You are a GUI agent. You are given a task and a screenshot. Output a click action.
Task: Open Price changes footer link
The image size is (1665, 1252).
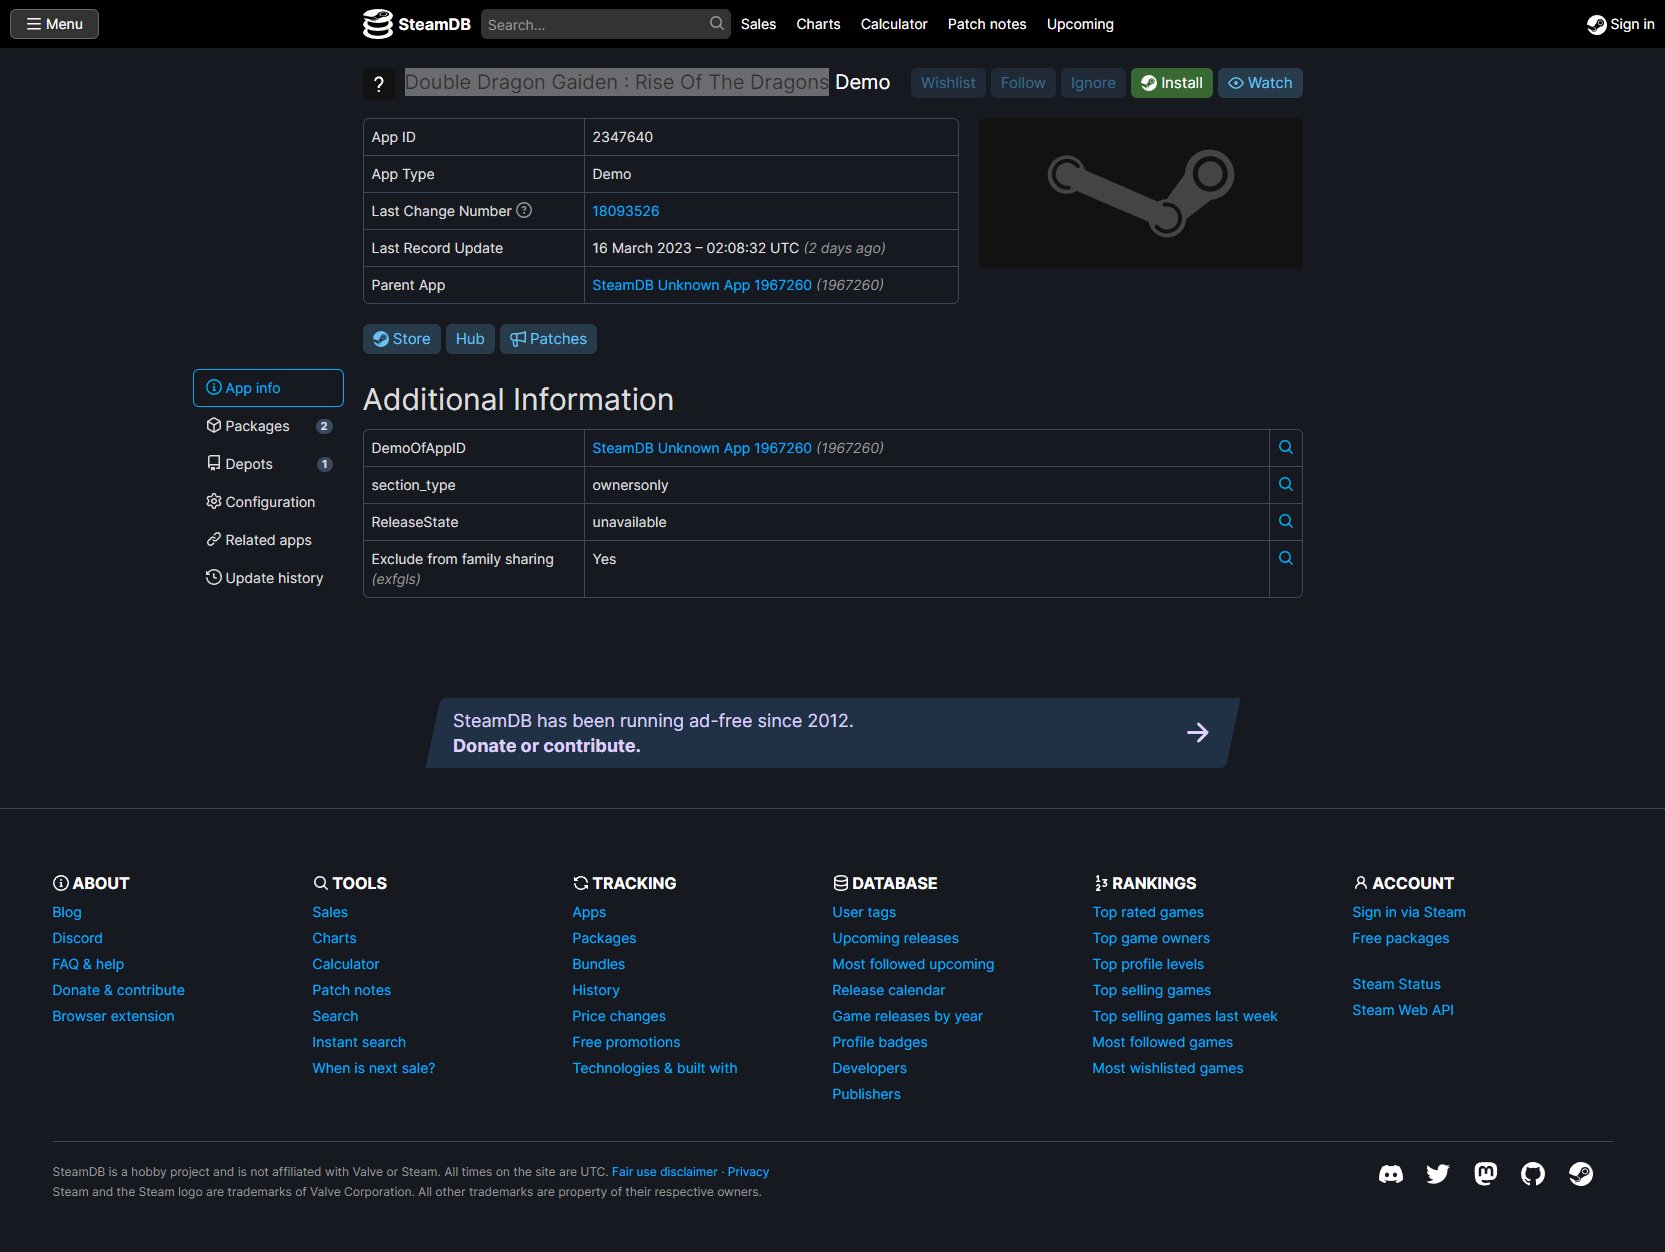point(619,1016)
